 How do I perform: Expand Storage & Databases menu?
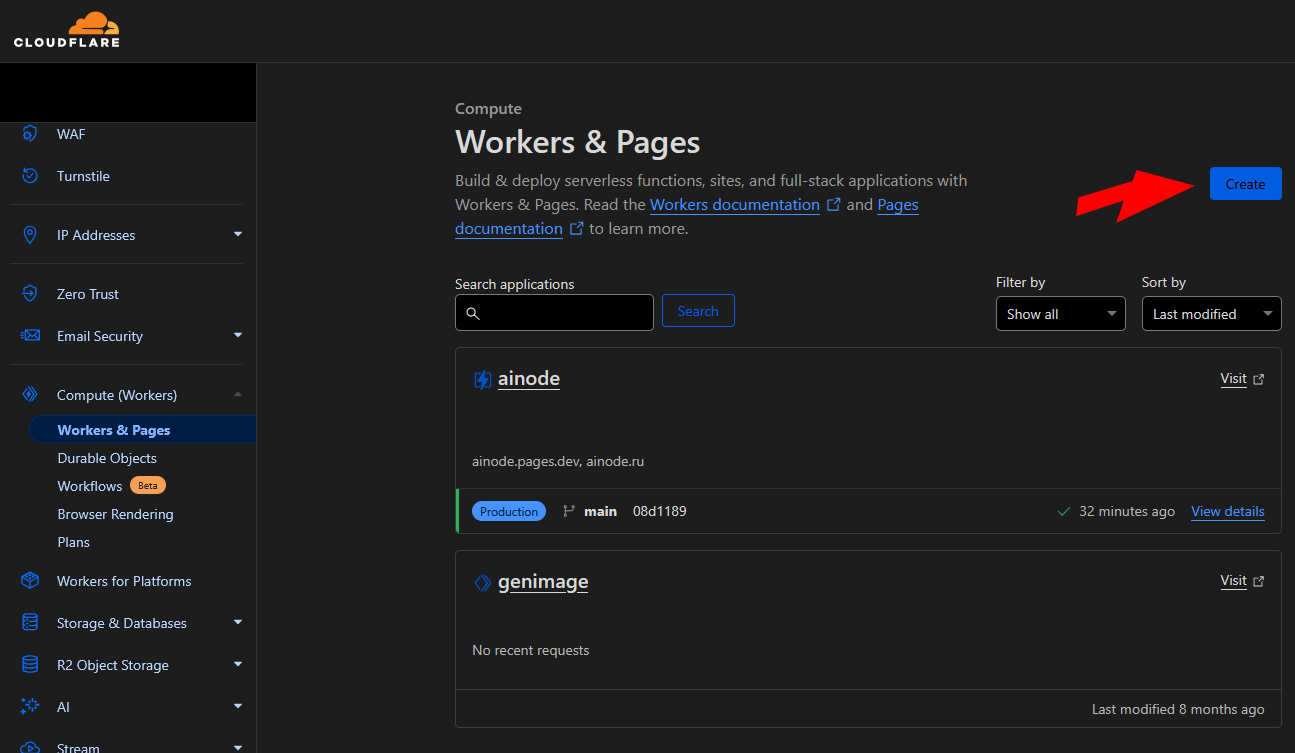237,623
